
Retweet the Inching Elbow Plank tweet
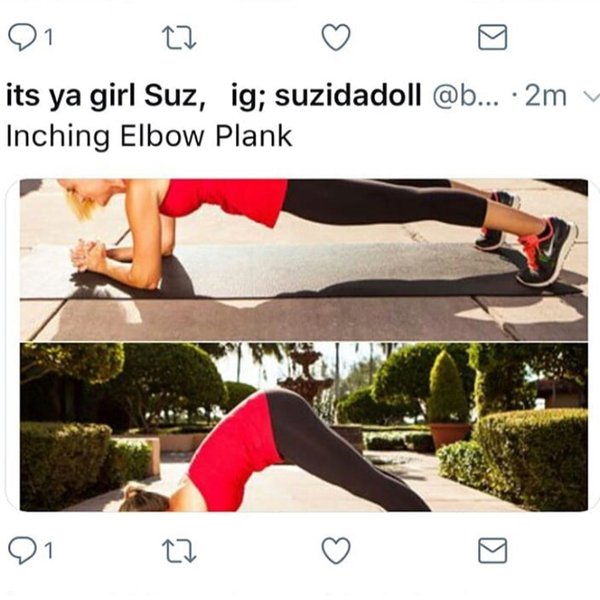point(179,551)
